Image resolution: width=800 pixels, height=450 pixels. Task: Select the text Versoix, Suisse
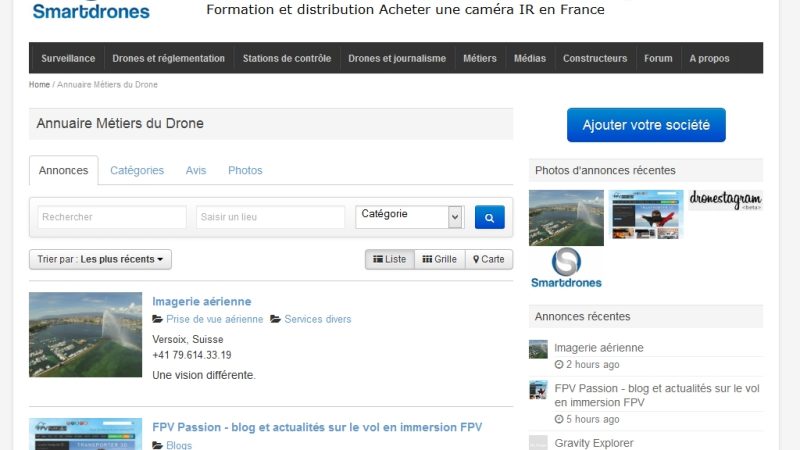tap(188, 339)
